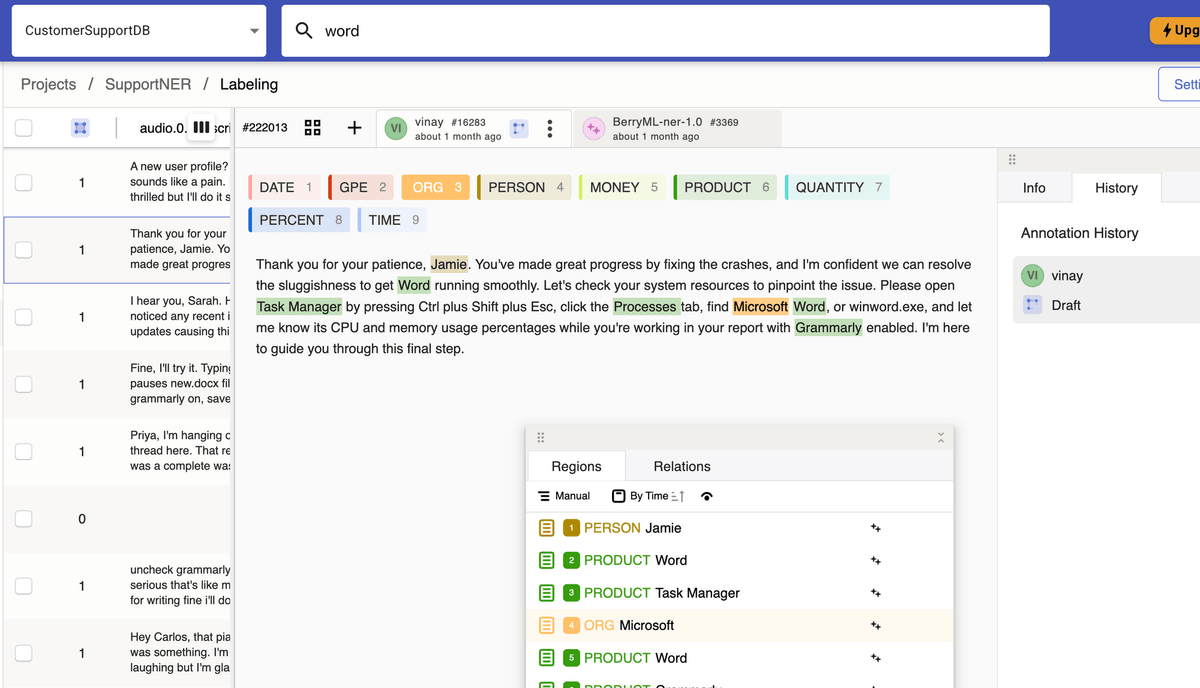The height and width of the screenshot is (688, 1200).
Task: Click the plus icon to add annotation
Action: (354, 128)
